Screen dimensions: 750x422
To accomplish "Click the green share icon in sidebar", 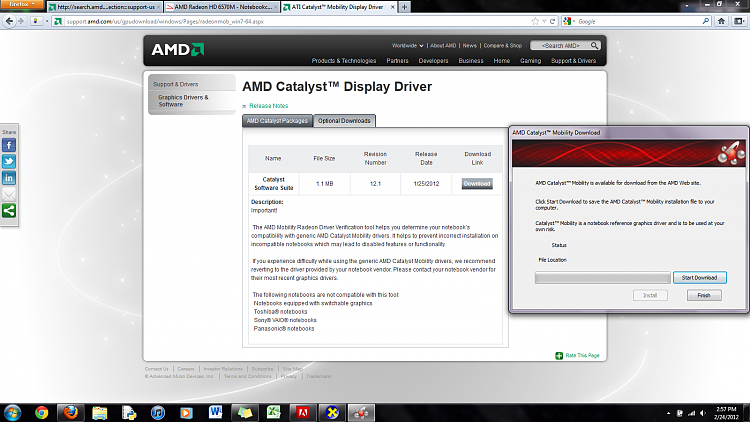I will [9, 211].
